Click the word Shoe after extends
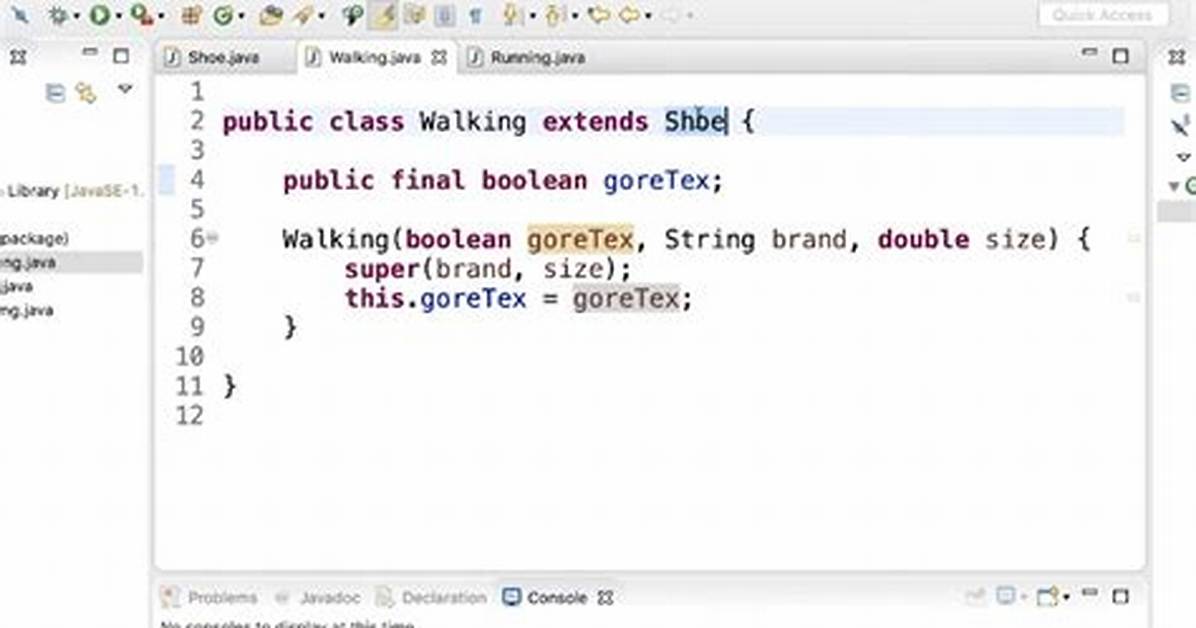Screen dimensions: 1196x628 pyautogui.click(x=695, y=121)
